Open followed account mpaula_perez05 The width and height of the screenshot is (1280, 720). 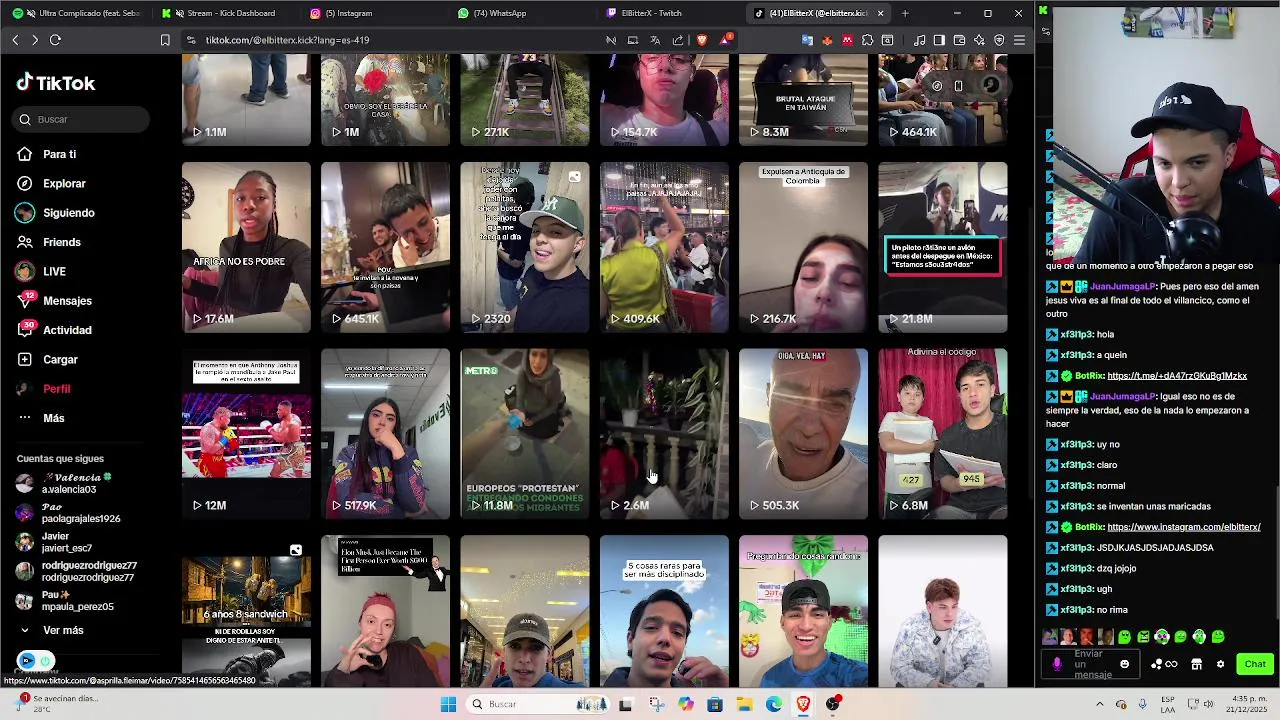coord(65,600)
